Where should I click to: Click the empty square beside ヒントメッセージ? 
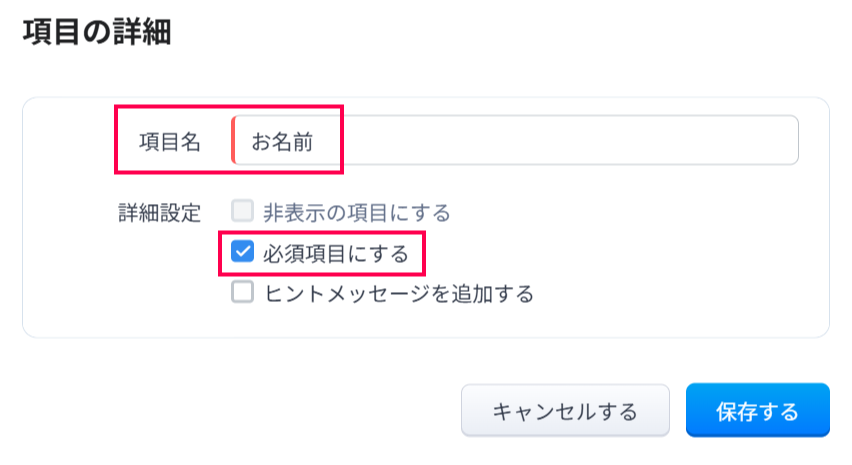click(x=242, y=293)
